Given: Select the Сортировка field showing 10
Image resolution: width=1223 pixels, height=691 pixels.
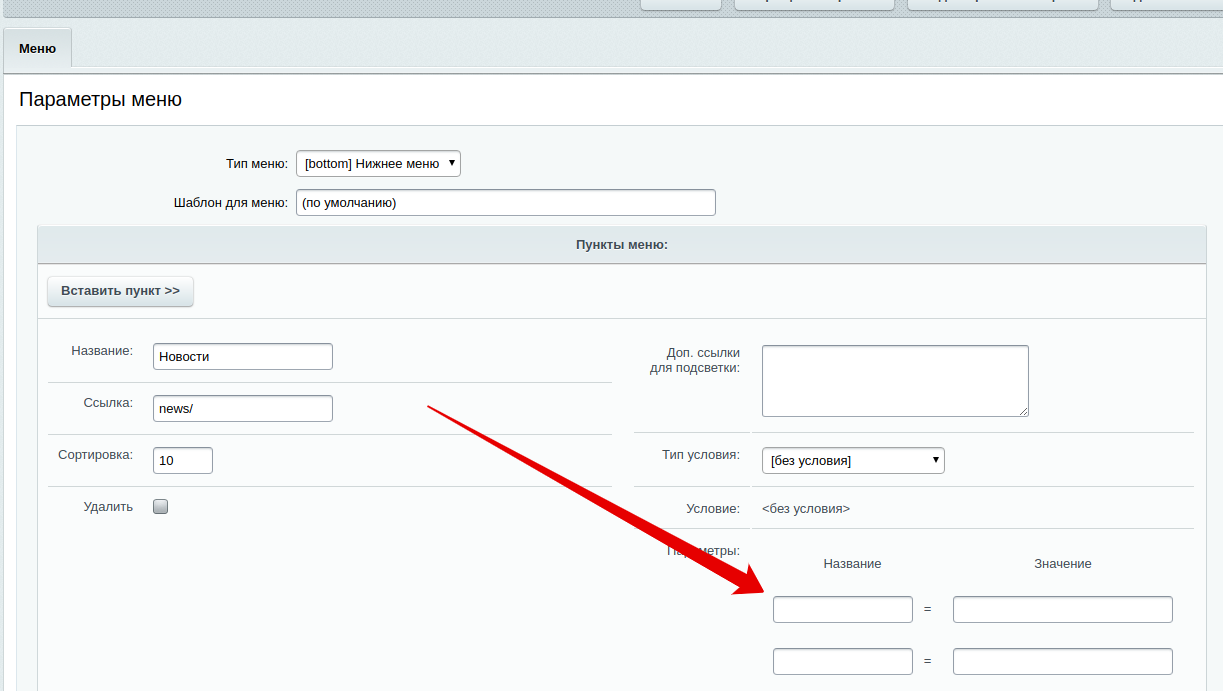Looking at the screenshot, I should pyautogui.click(x=182, y=460).
